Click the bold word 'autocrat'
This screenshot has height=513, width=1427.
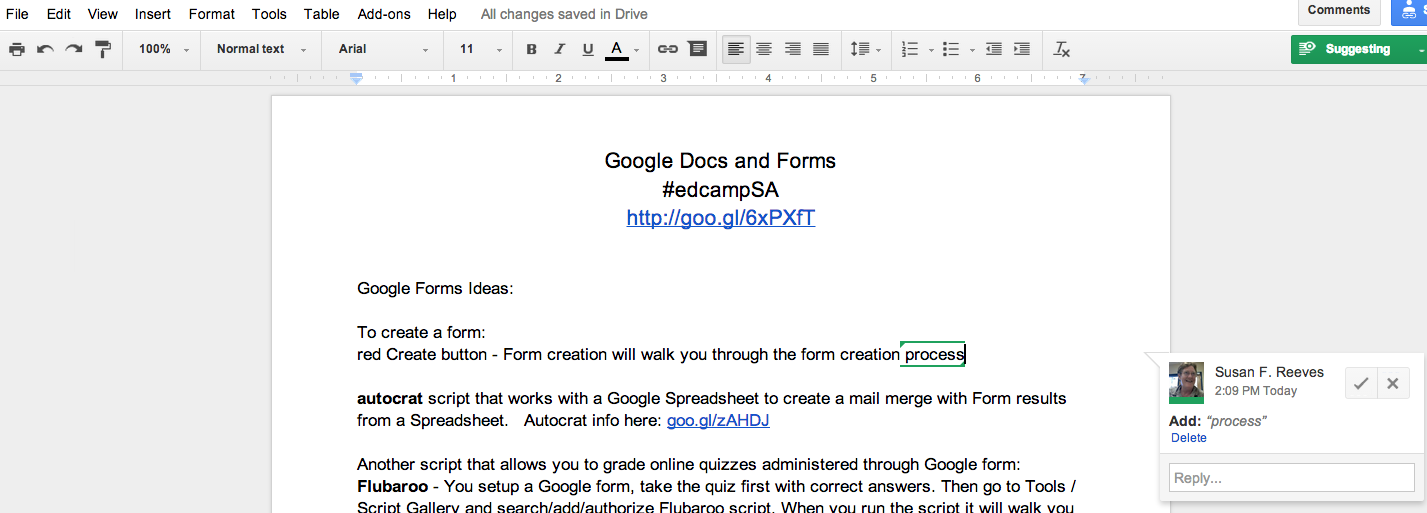pos(390,399)
